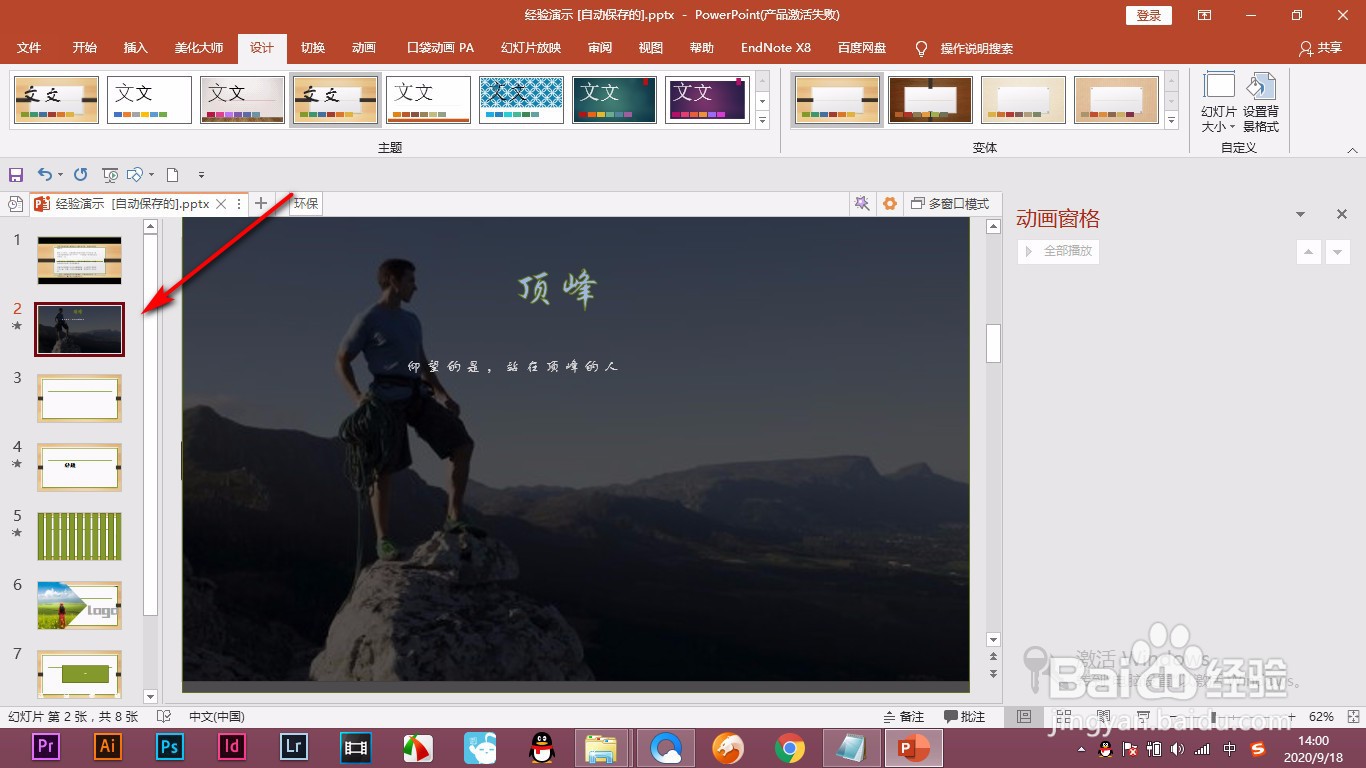This screenshot has height=768, width=1366.
Task: Toggle the 备注 notes pane
Action: 904,717
